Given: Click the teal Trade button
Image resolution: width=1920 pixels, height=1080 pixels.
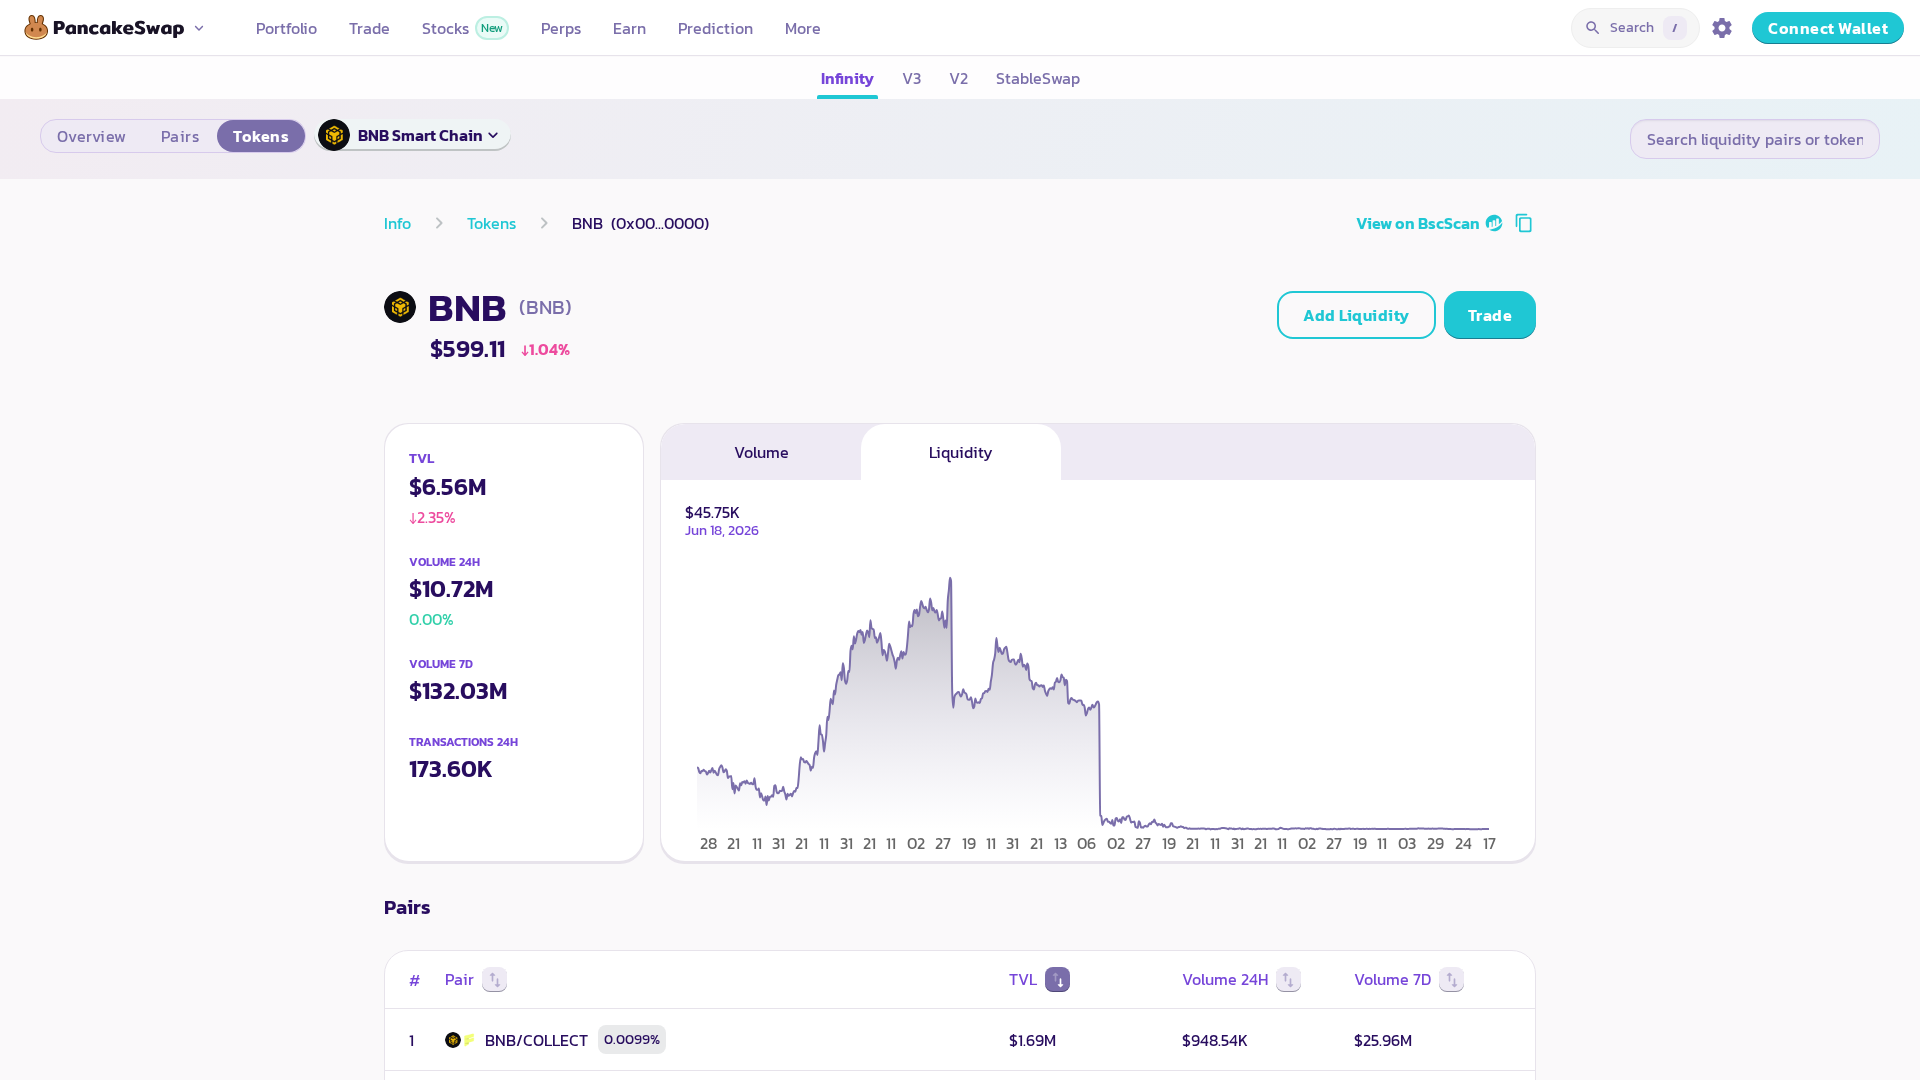Looking at the screenshot, I should tap(1490, 315).
